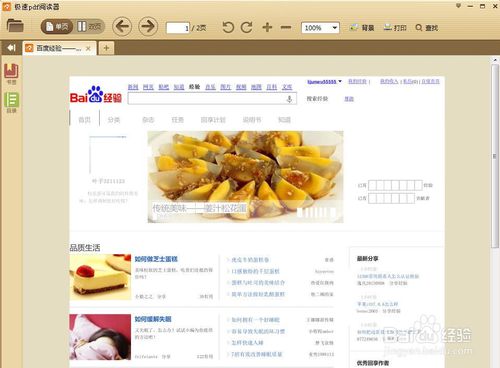Screen dimensions: 500x368
Task: Zoom in with the plus icon
Action: click(267, 27)
